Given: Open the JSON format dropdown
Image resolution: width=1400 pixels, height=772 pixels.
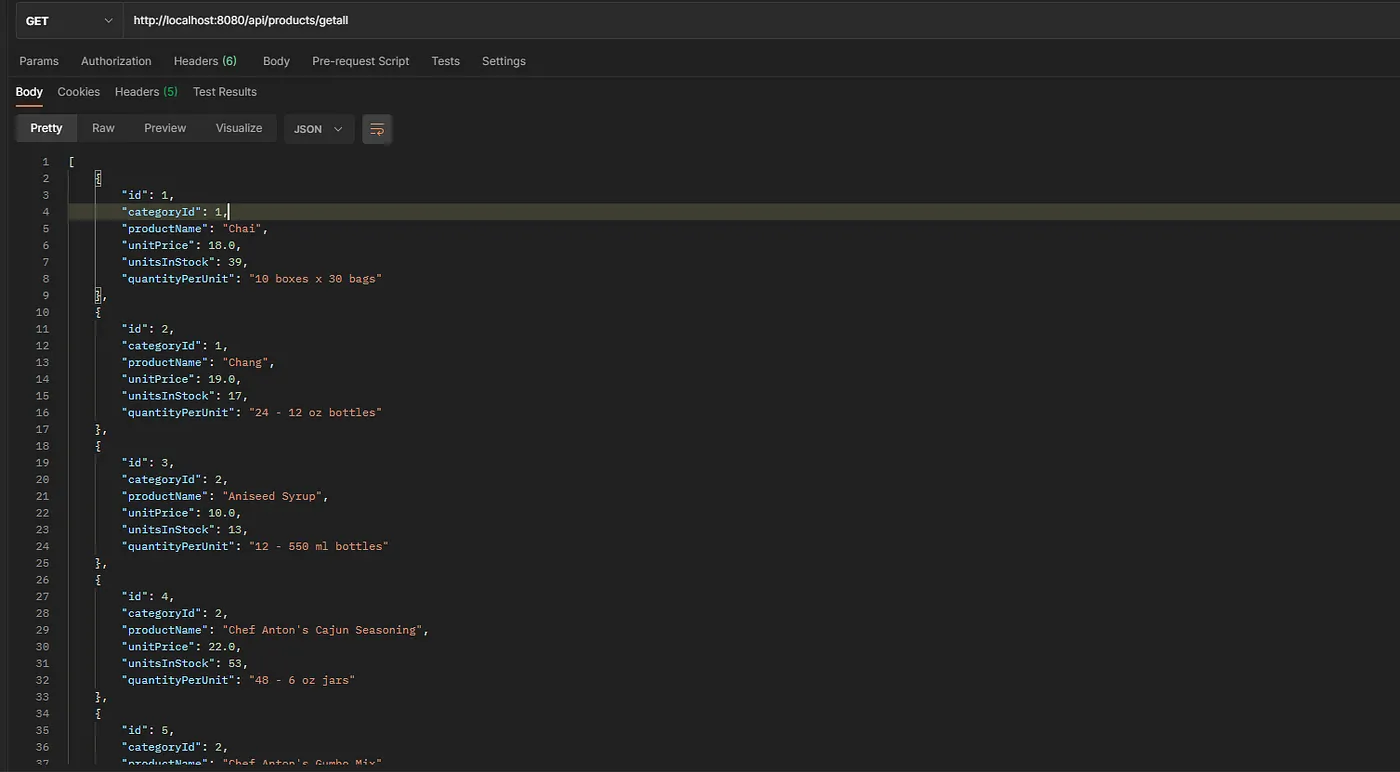Looking at the screenshot, I should [x=319, y=129].
